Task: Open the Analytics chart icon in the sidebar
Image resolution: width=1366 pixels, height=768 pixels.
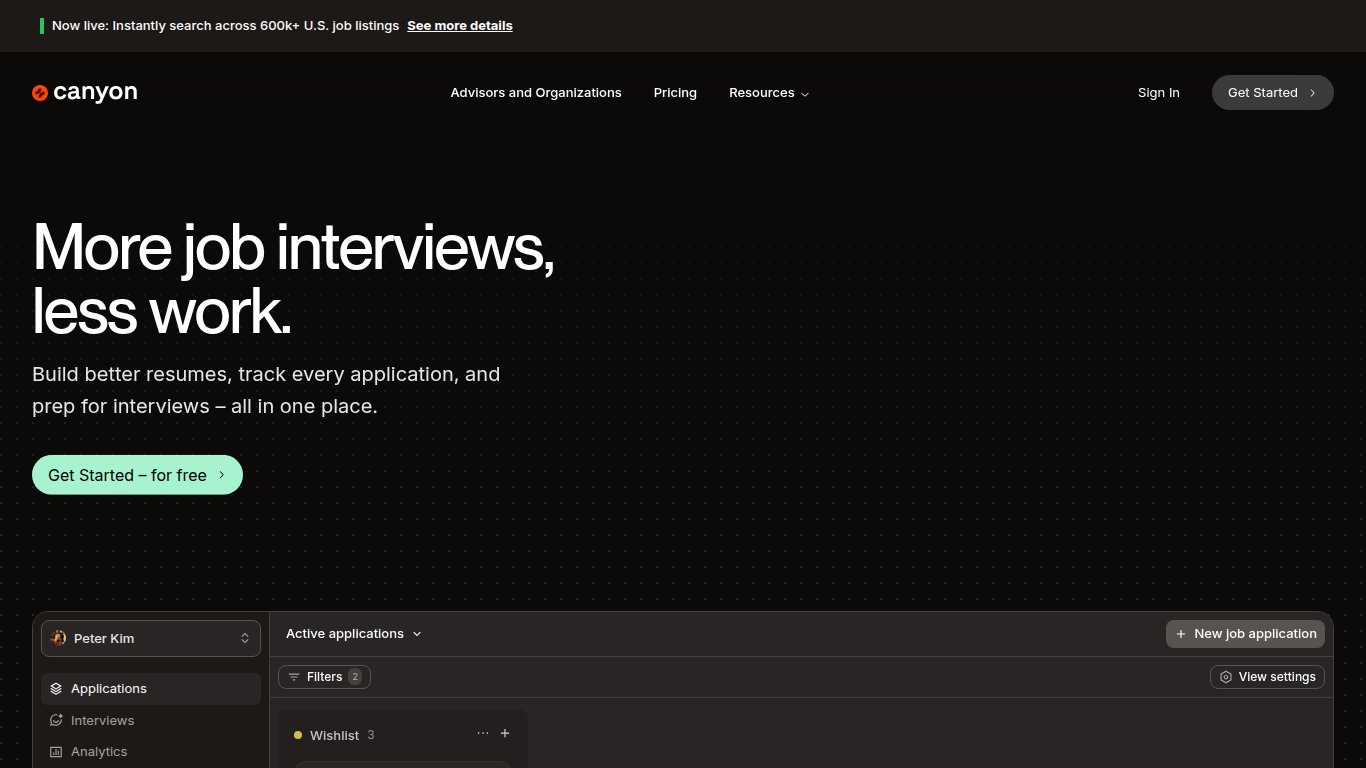Action: tap(56, 752)
